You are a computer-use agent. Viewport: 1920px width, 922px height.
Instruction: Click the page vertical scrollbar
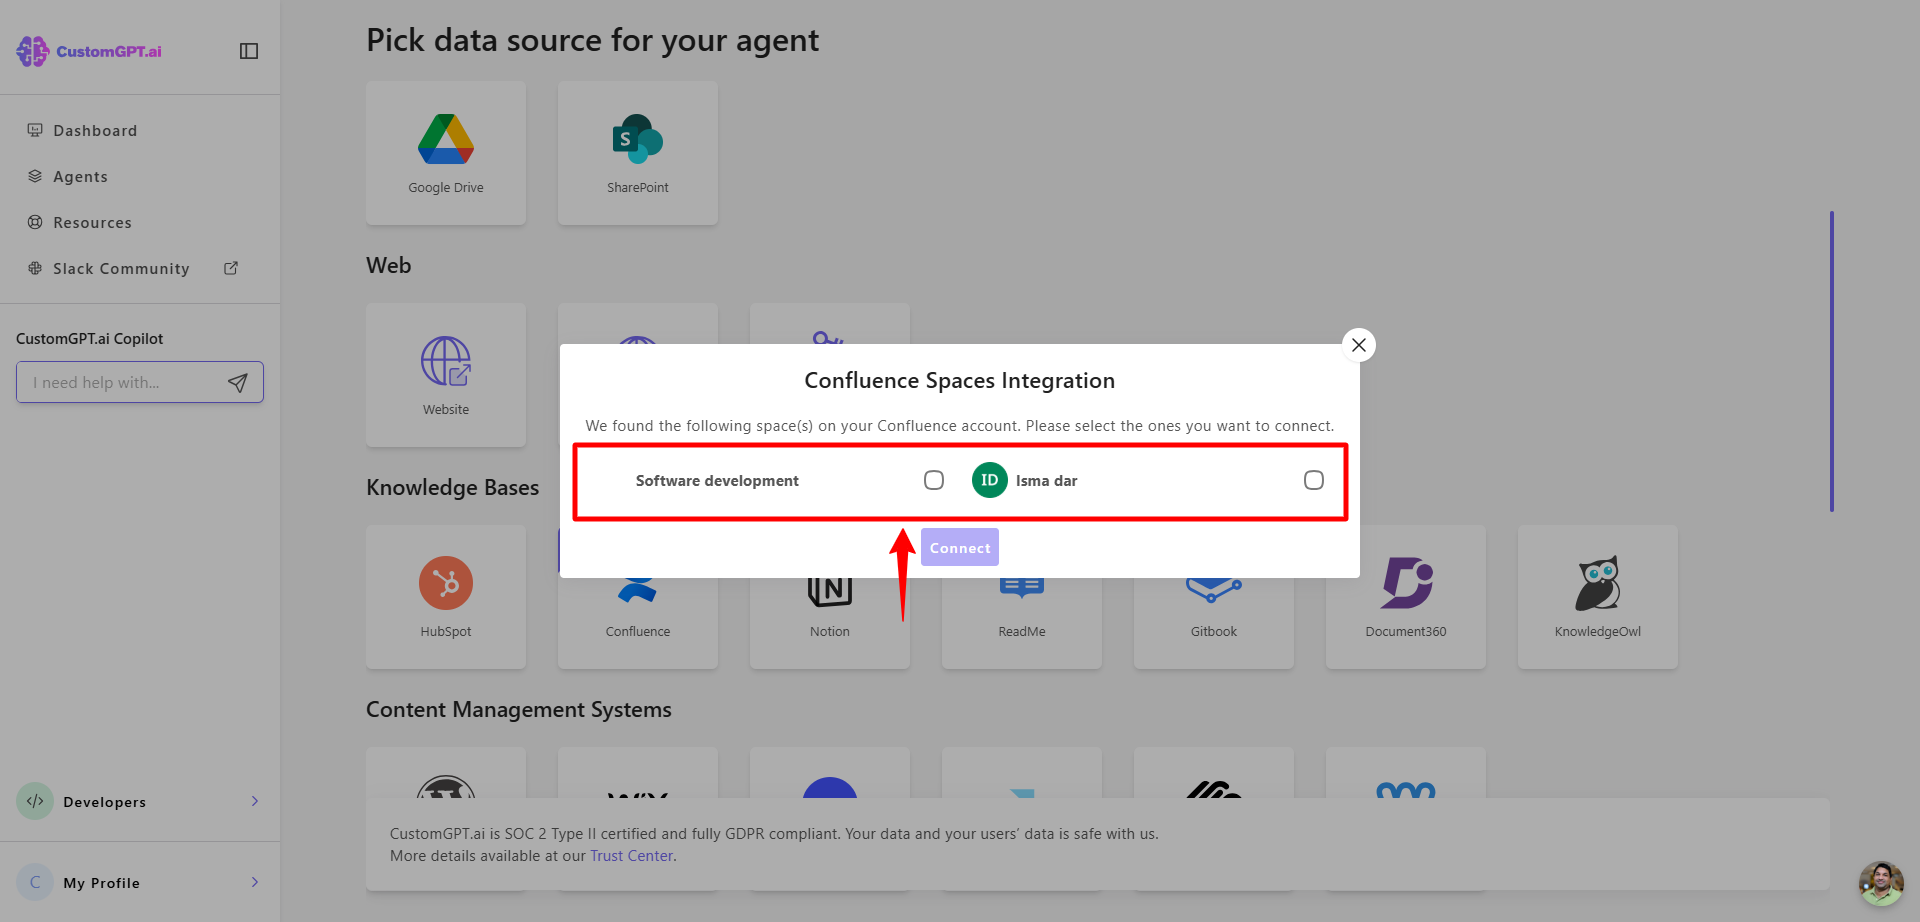[1832, 361]
